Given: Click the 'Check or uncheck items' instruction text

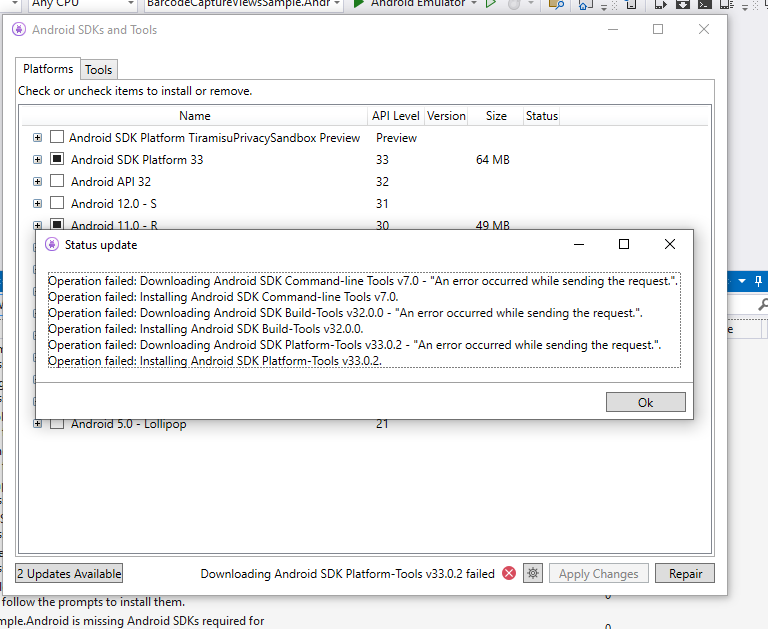Looking at the screenshot, I should click(135, 91).
